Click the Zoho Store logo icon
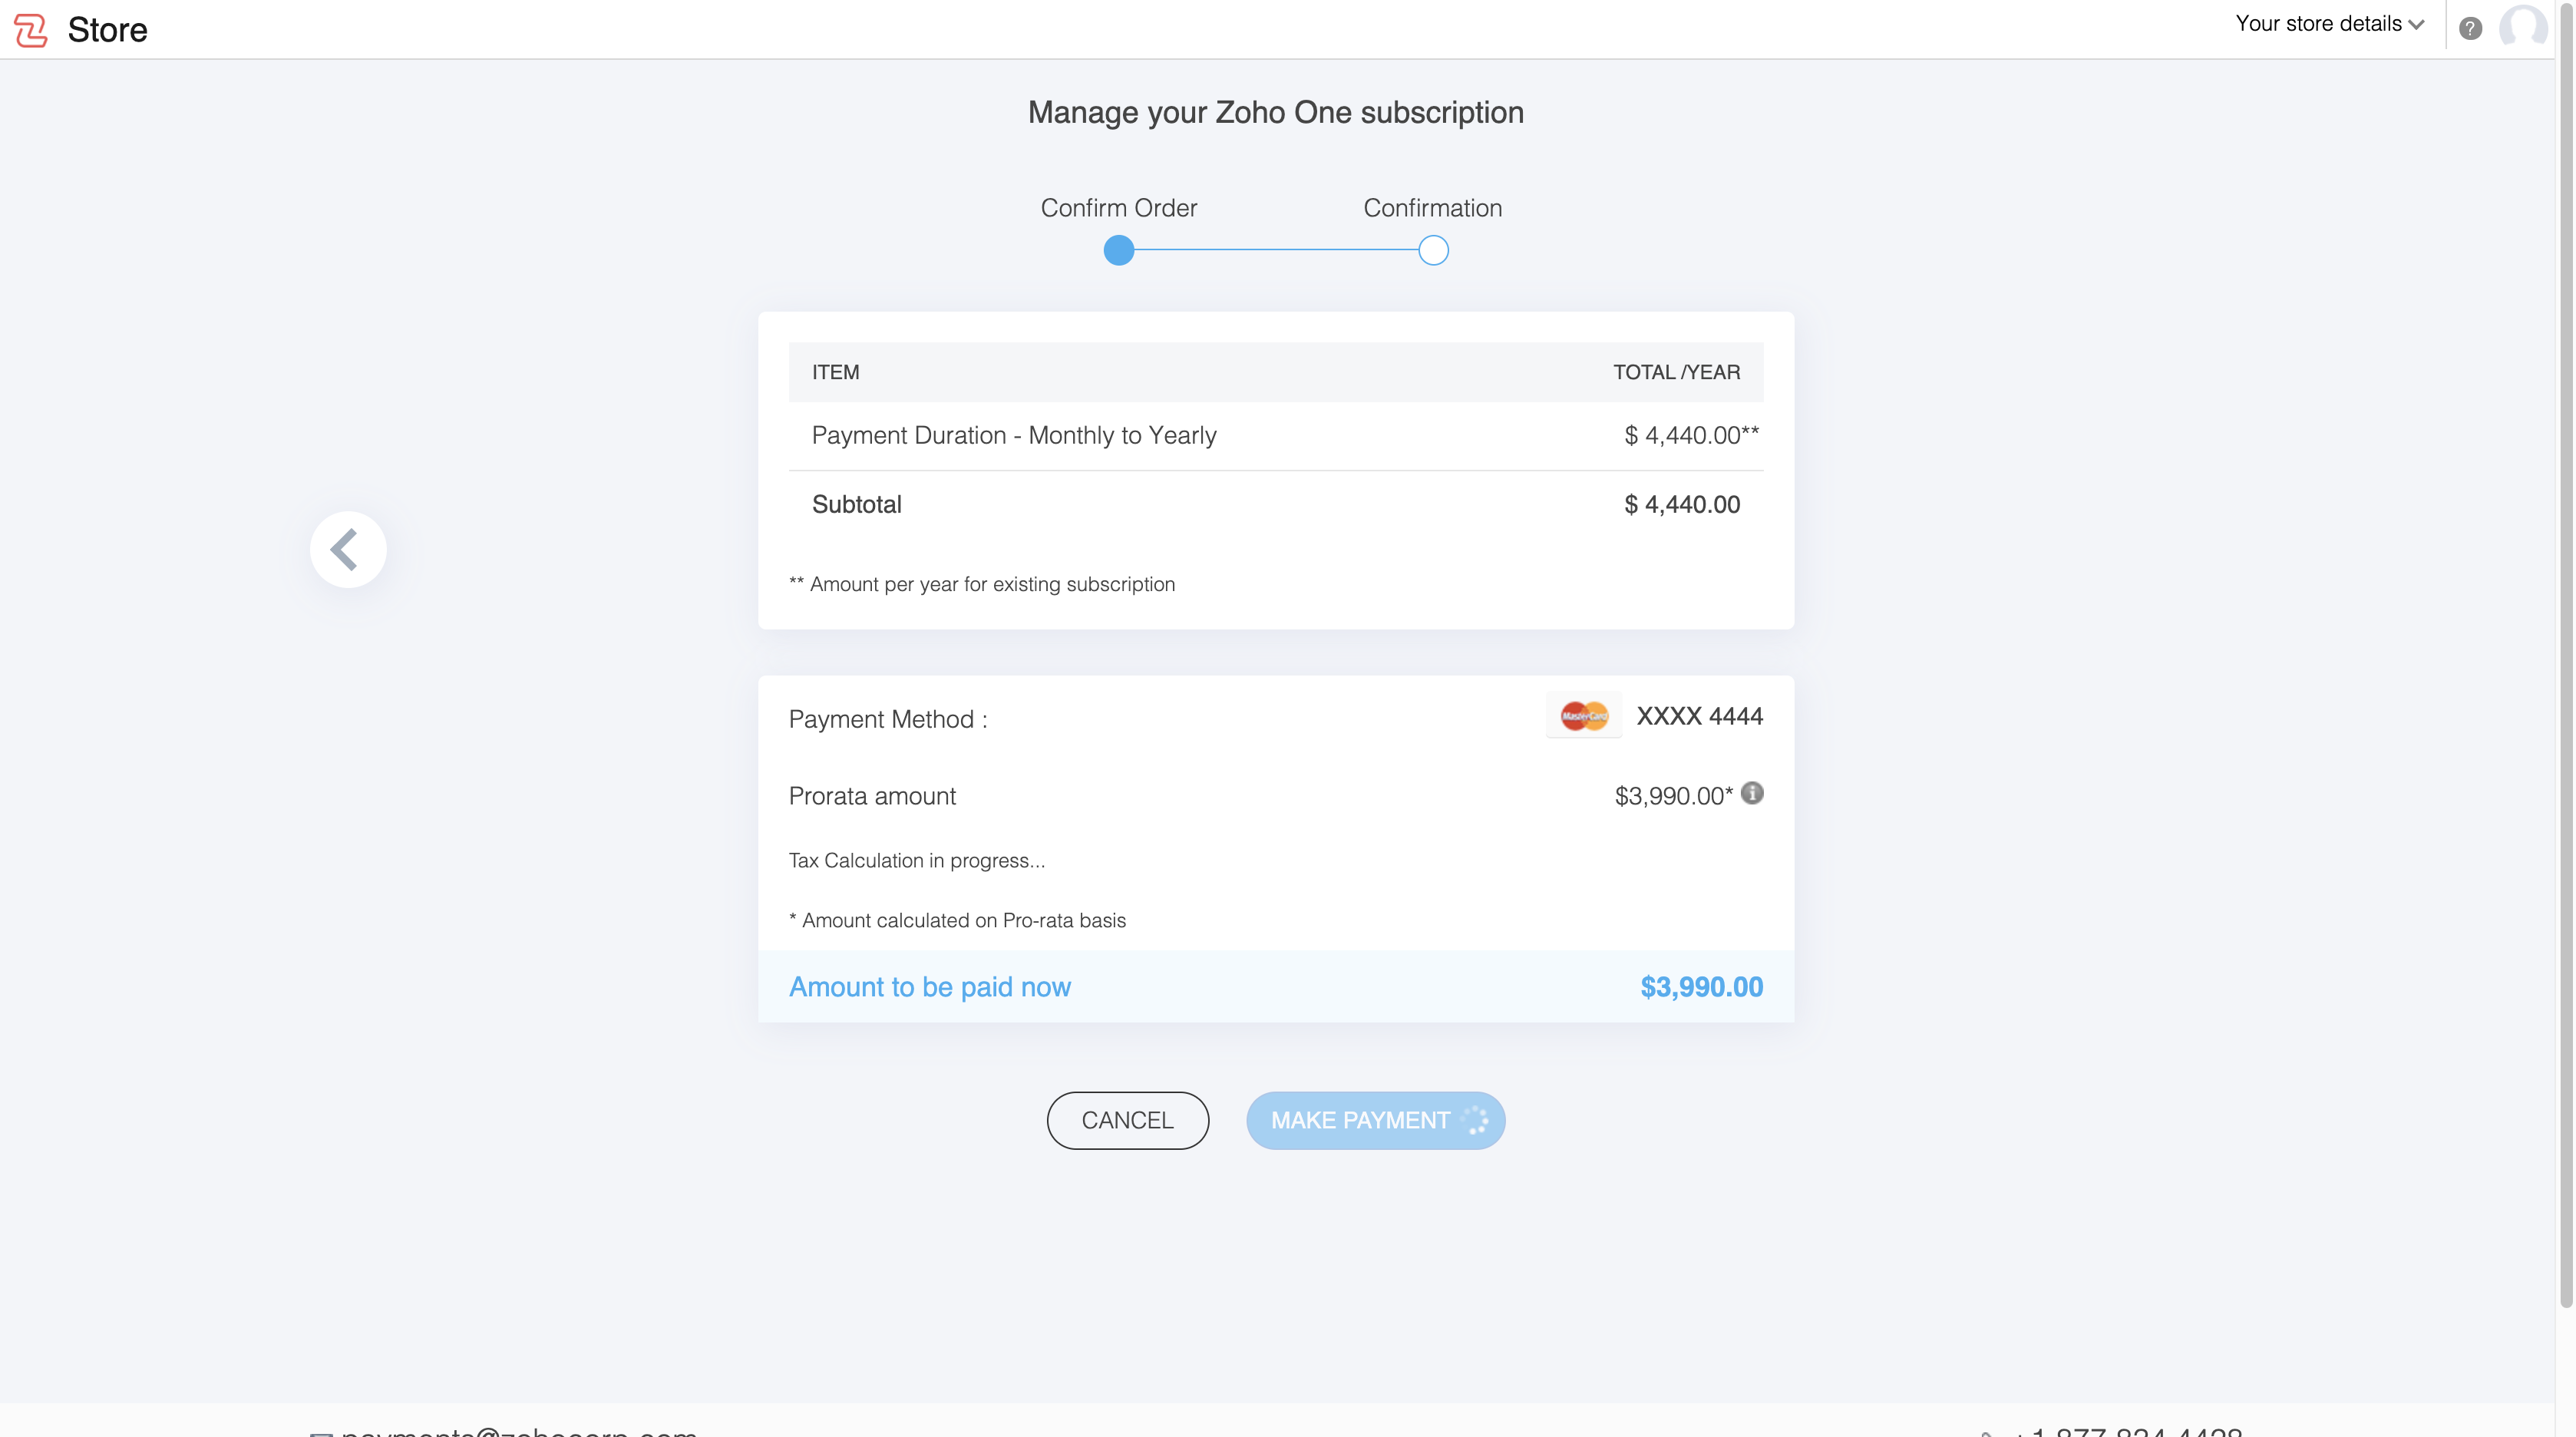Viewport: 2576px width, 1437px height. point(31,30)
